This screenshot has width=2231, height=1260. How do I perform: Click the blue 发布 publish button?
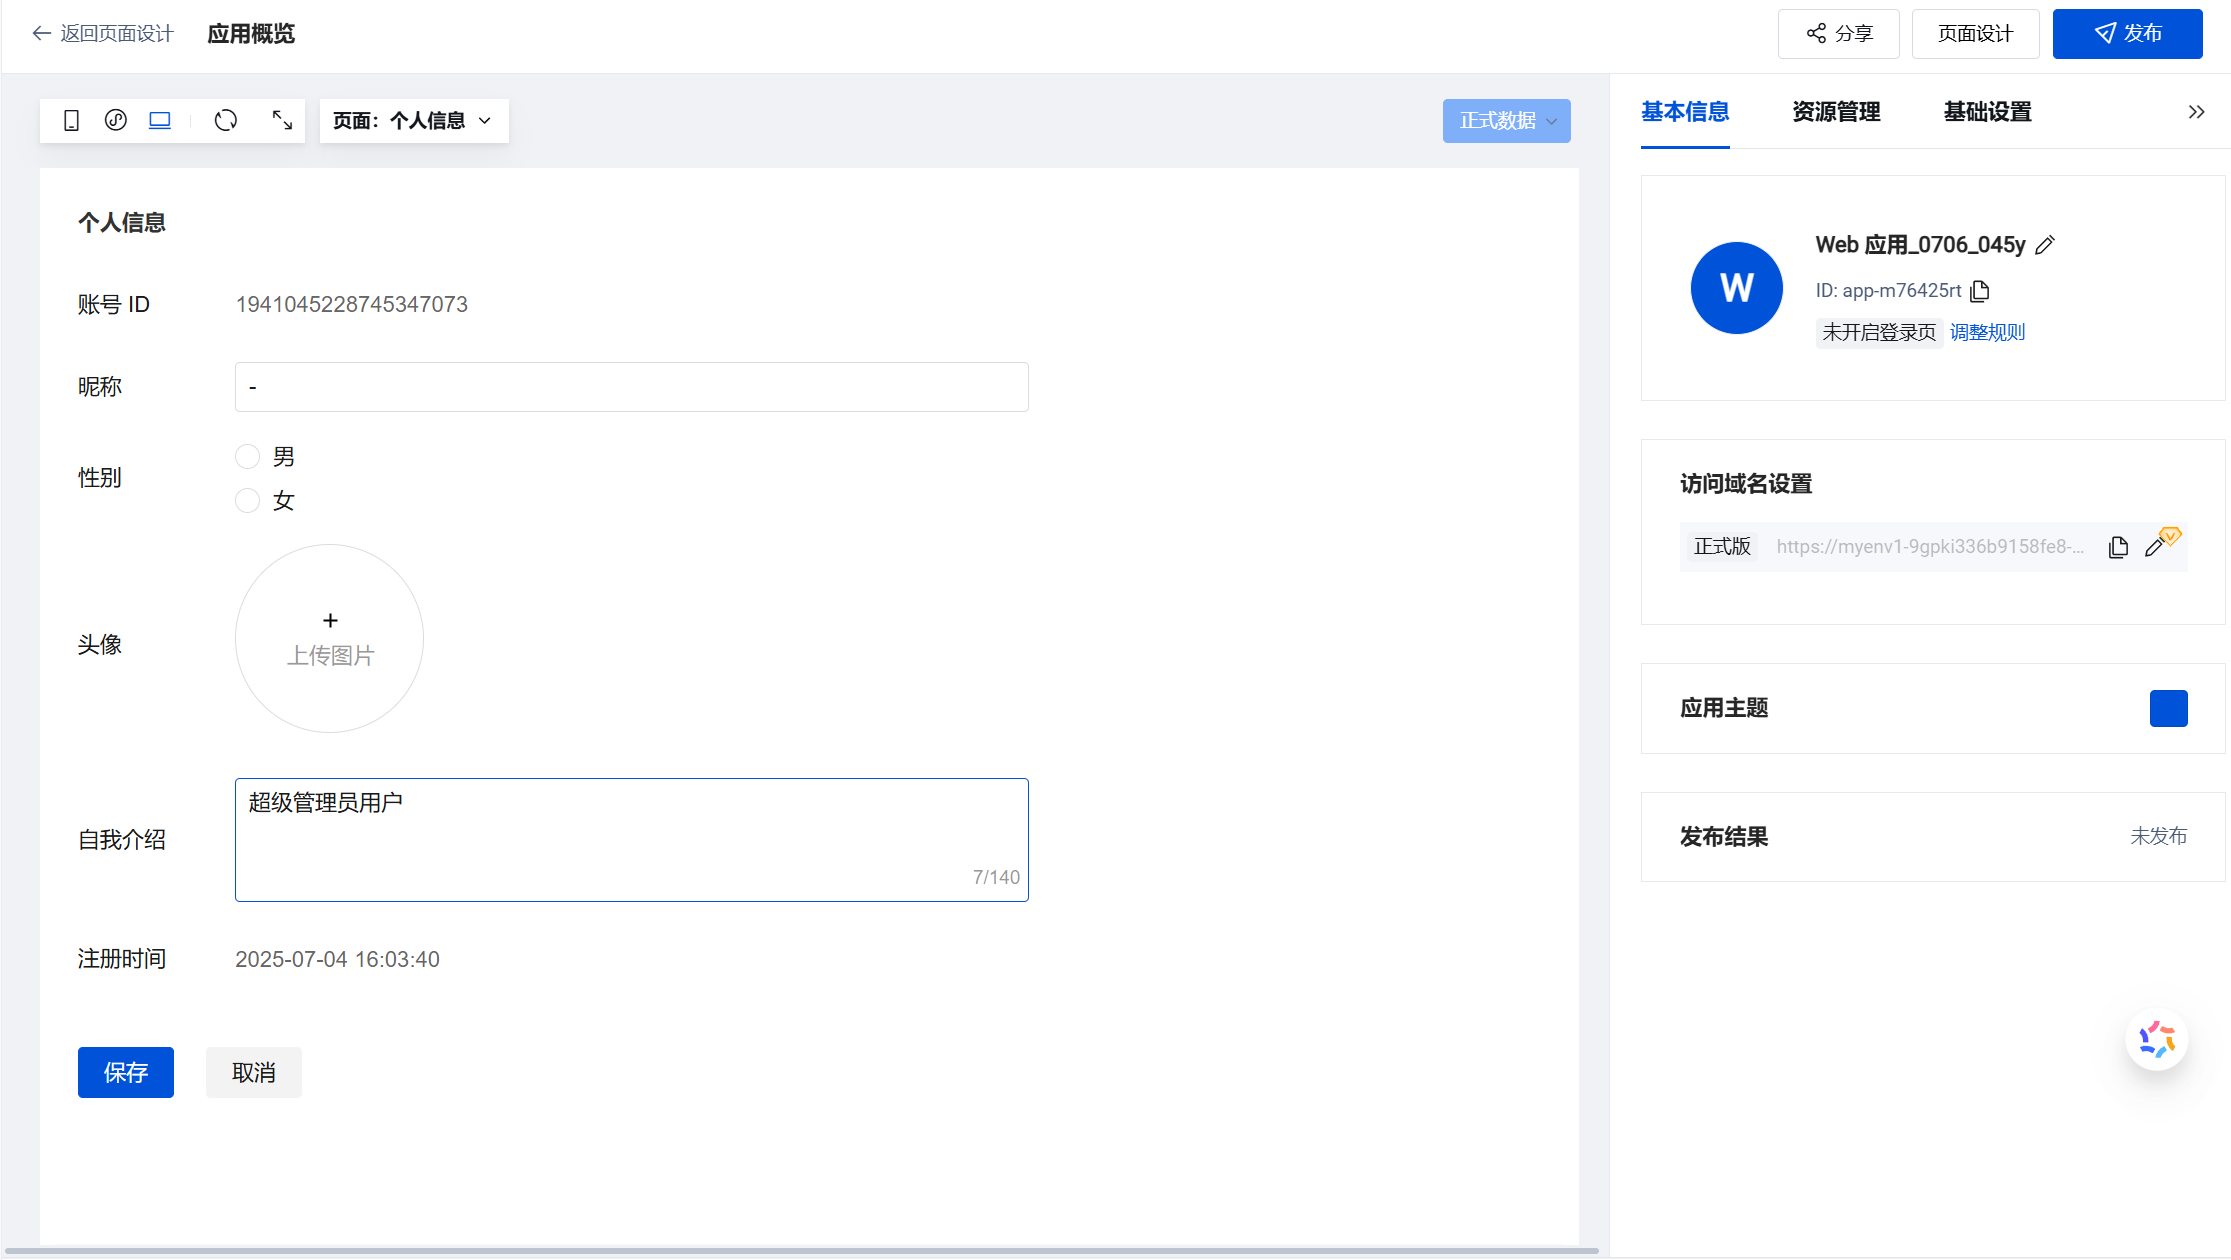2127,34
